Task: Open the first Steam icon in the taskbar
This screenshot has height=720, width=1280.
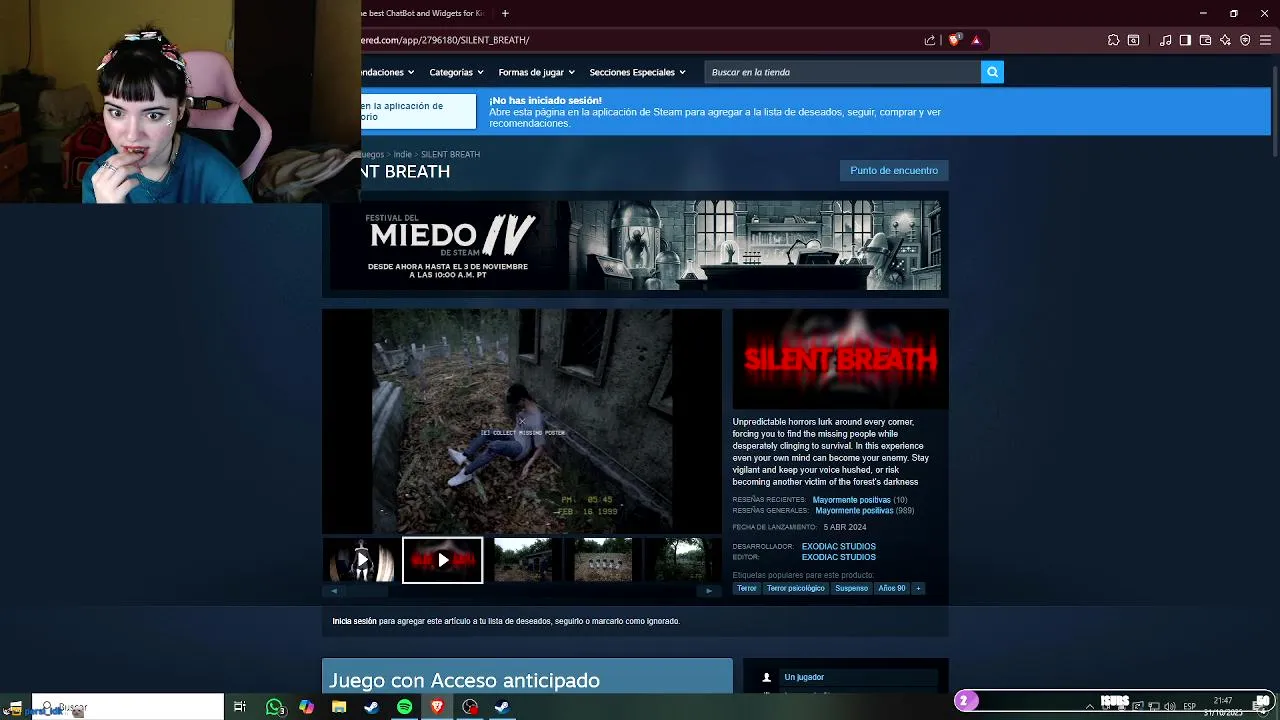Action: (x=371, y=707)
